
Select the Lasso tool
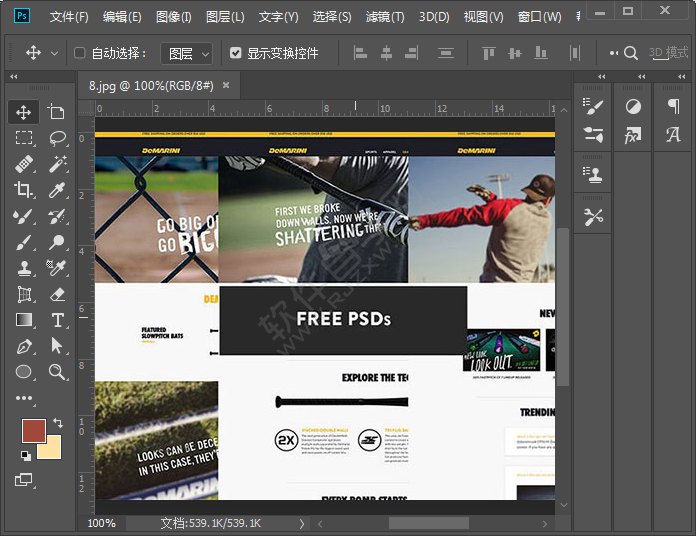tap(57, 138)
